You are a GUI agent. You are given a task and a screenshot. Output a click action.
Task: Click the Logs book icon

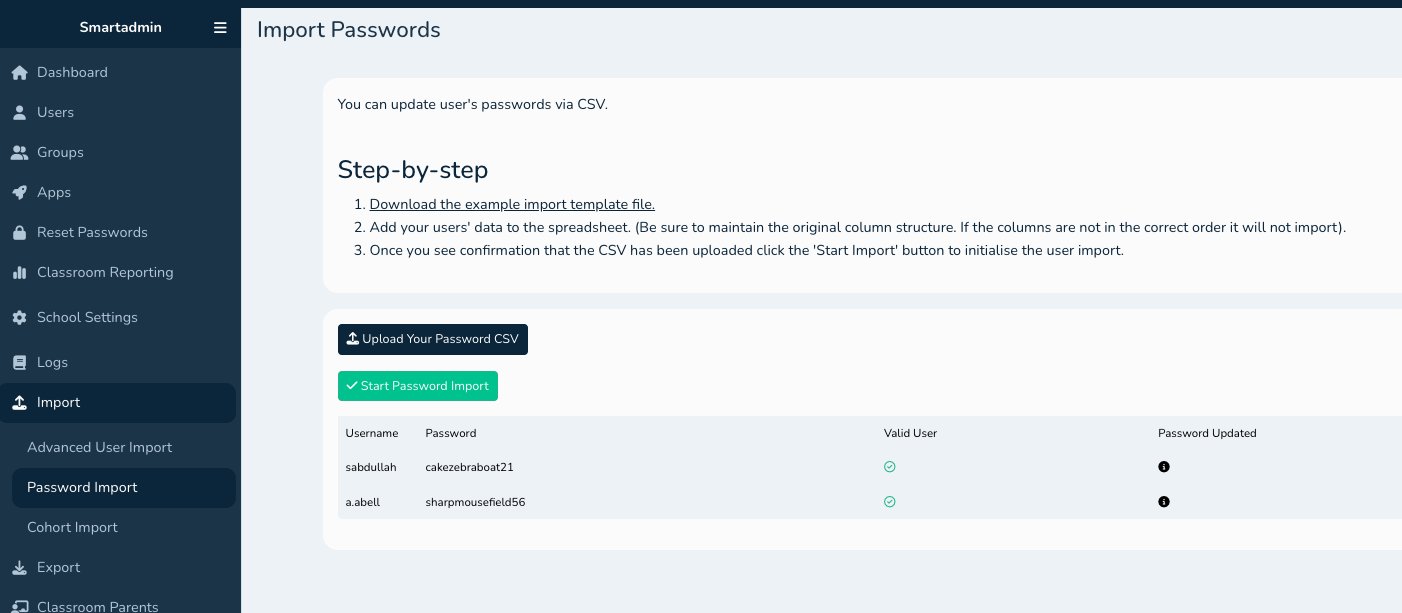point(19,363)
